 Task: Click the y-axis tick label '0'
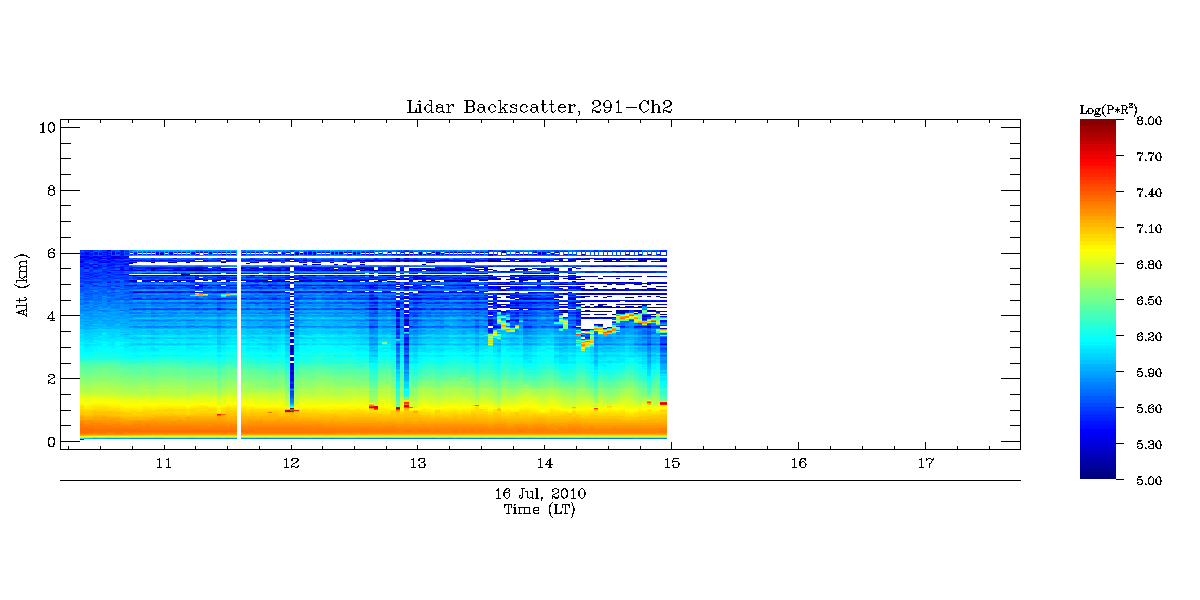(49, 442)
